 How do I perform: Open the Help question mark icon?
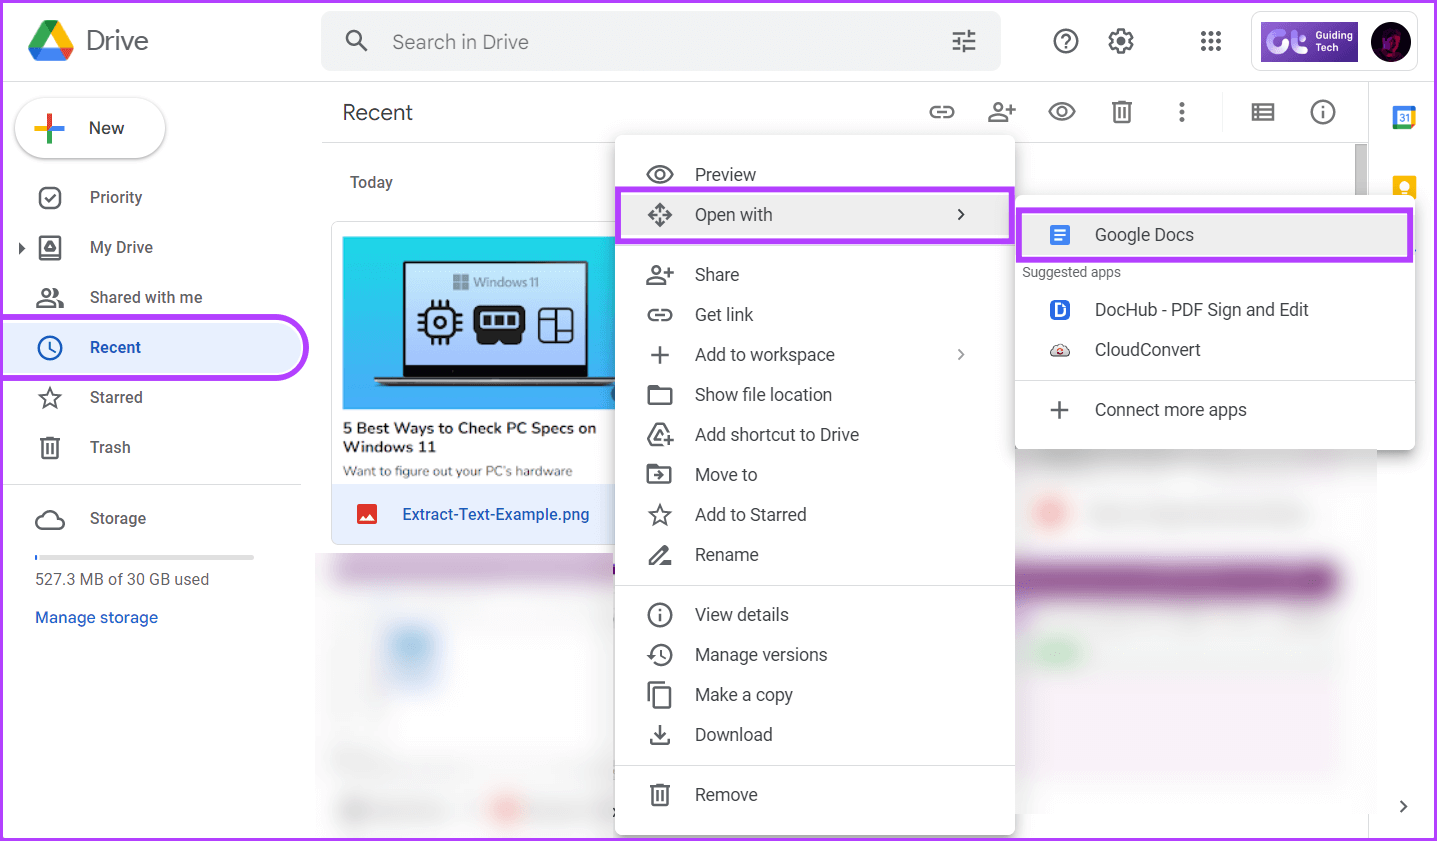pyautogui.click(x=1066, y=41)
